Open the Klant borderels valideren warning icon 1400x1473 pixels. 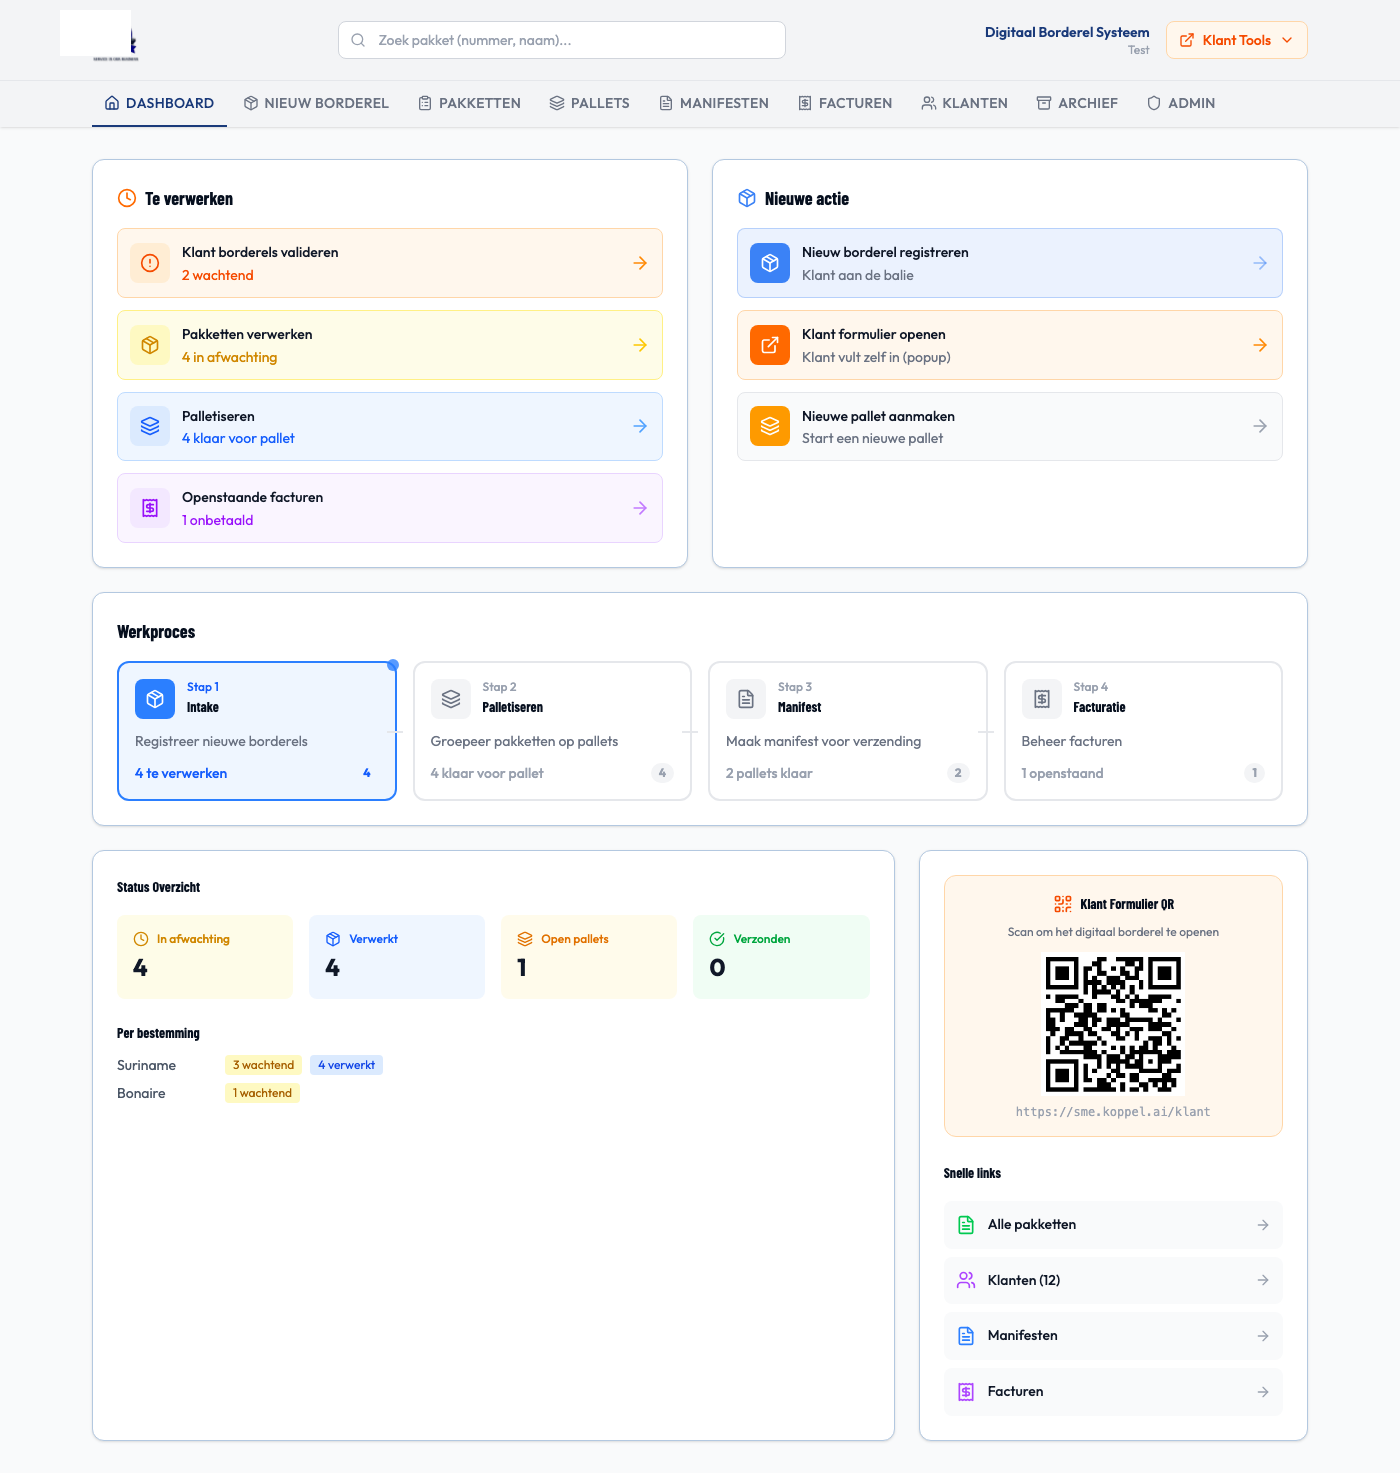(149, 263)
